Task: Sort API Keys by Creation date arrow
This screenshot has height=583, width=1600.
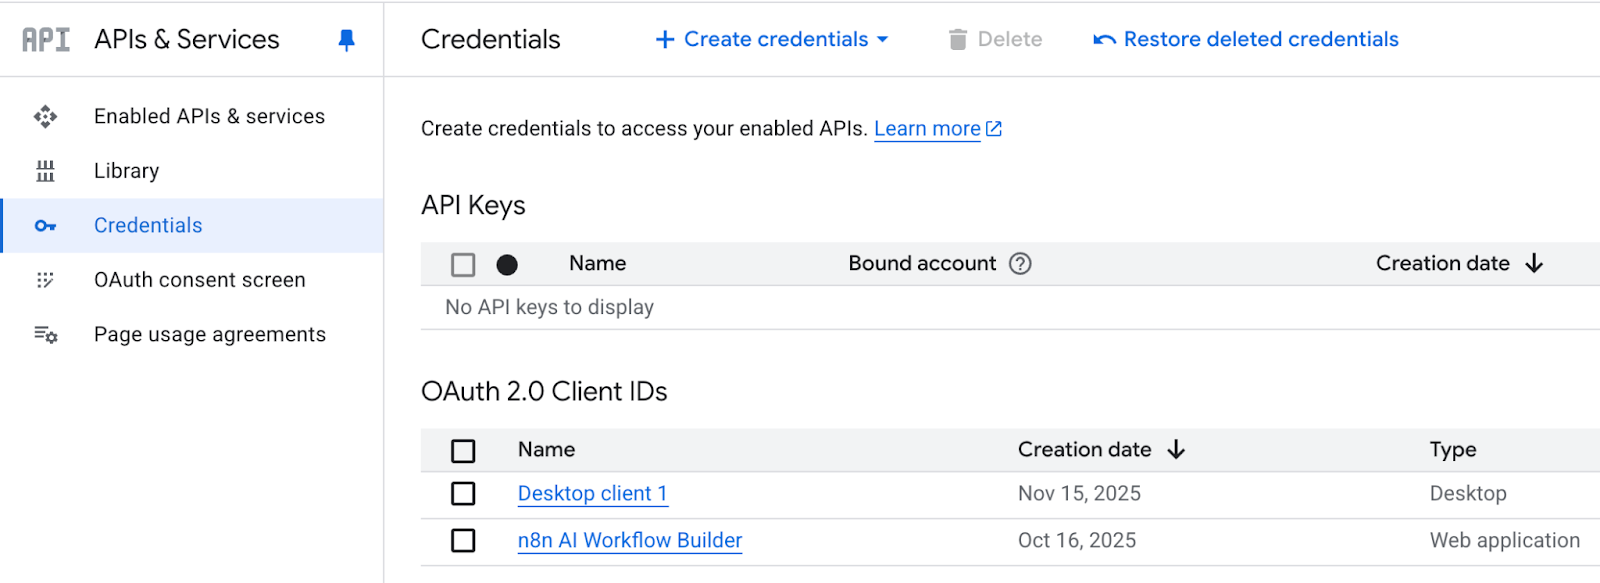Action: 1534,264
